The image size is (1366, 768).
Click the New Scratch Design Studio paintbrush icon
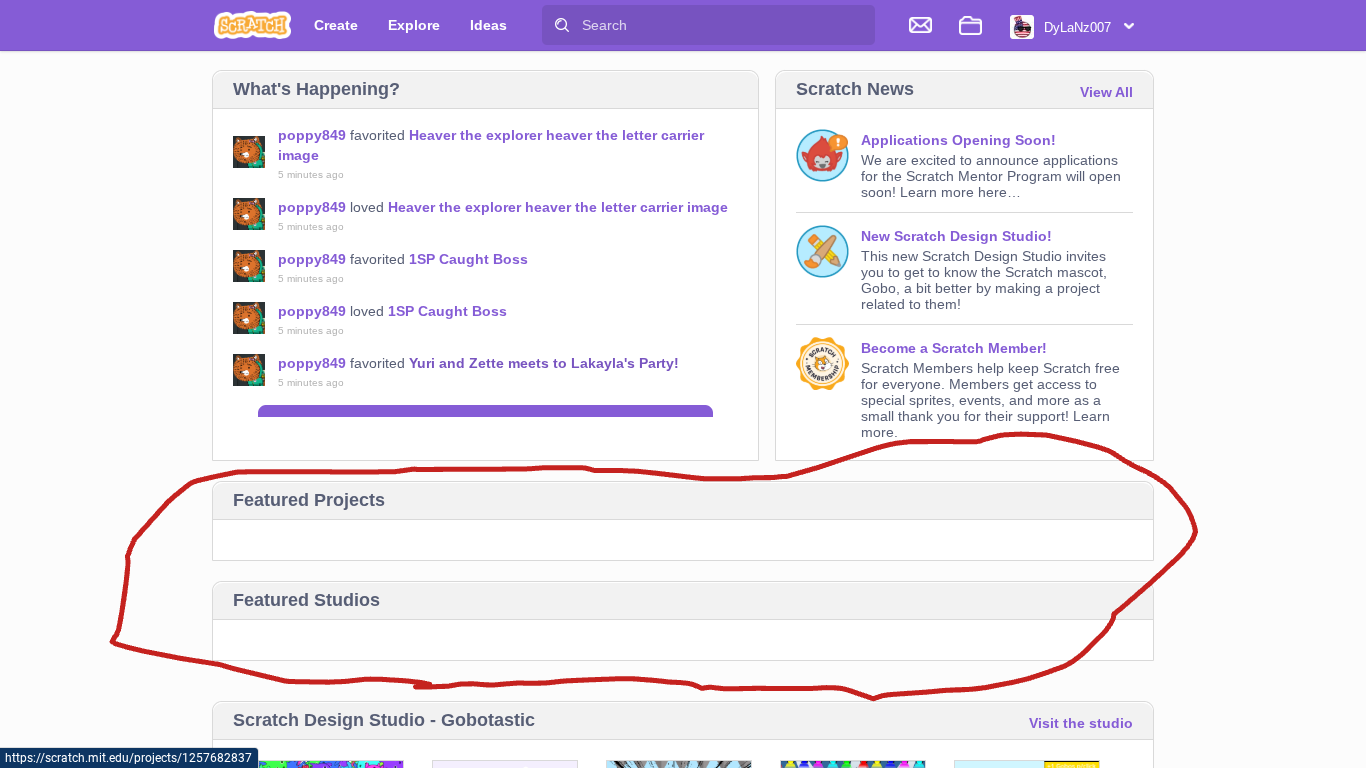click(822, 251)
